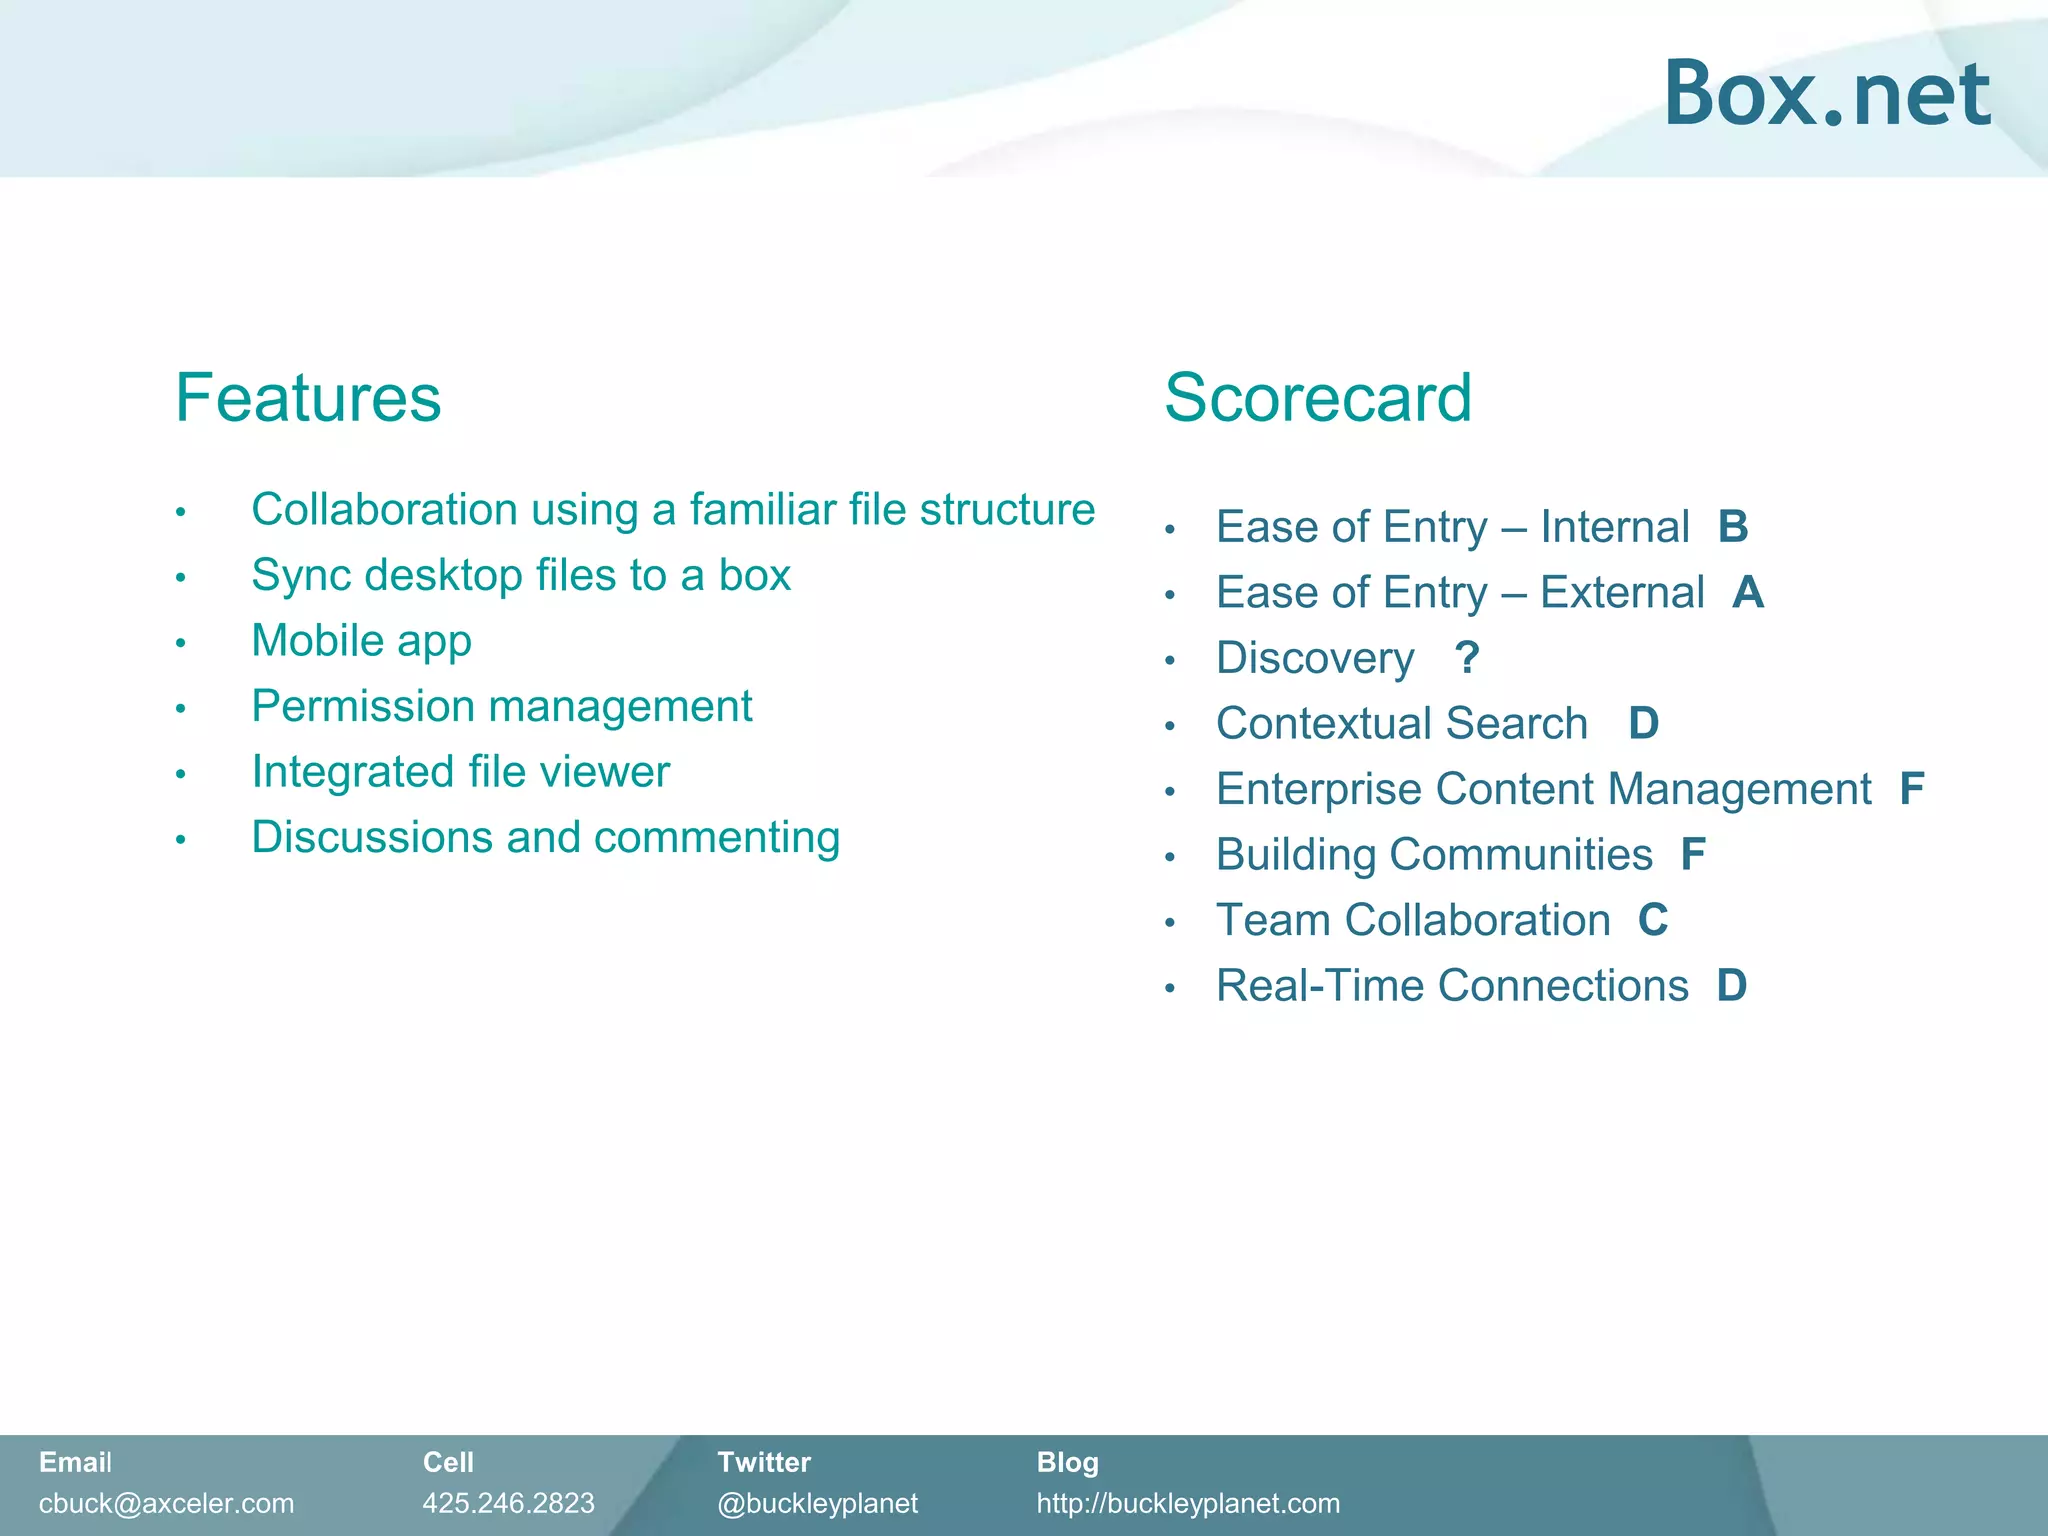Viewport: 2048px width, 1536px height.
Task: Click grade A next to Ease of Entry External
Action: coord(1747,592)
